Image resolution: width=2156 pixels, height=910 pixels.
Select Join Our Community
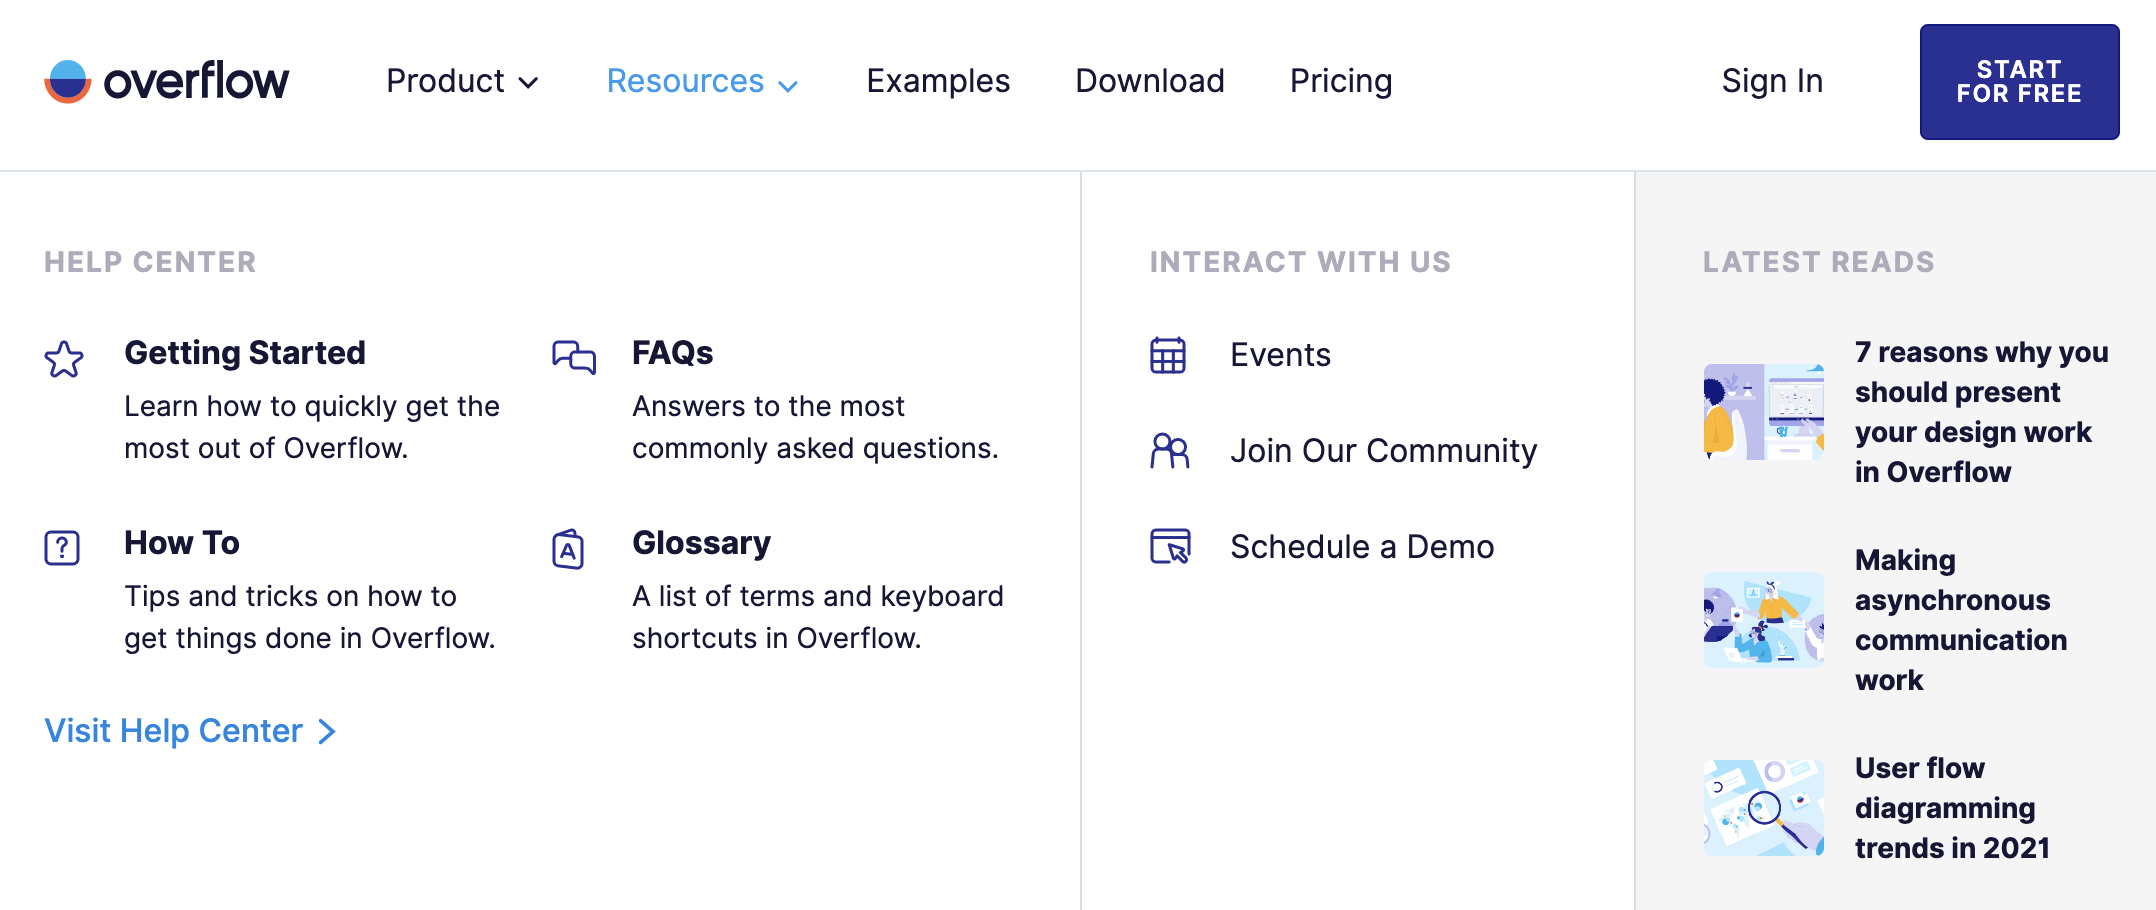1383,451
